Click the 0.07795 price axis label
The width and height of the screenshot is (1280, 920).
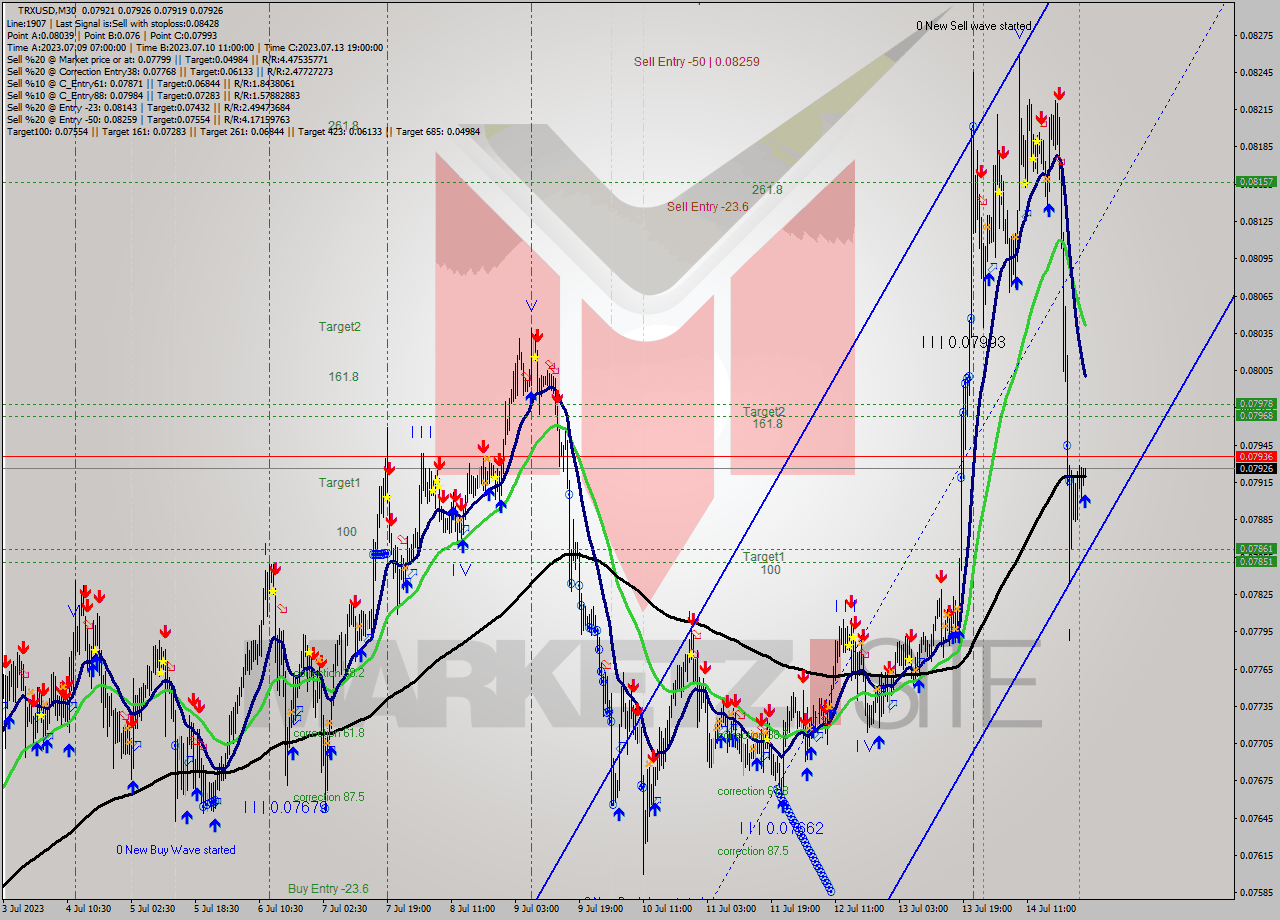pyautogui.click(x=1256, y=631)
